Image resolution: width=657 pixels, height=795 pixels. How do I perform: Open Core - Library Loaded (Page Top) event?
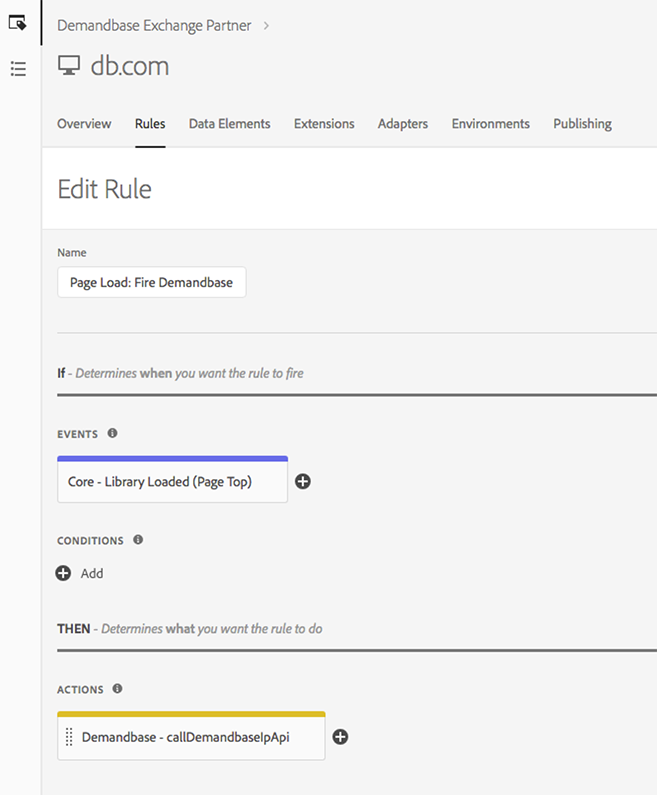(x=172, y=480)
